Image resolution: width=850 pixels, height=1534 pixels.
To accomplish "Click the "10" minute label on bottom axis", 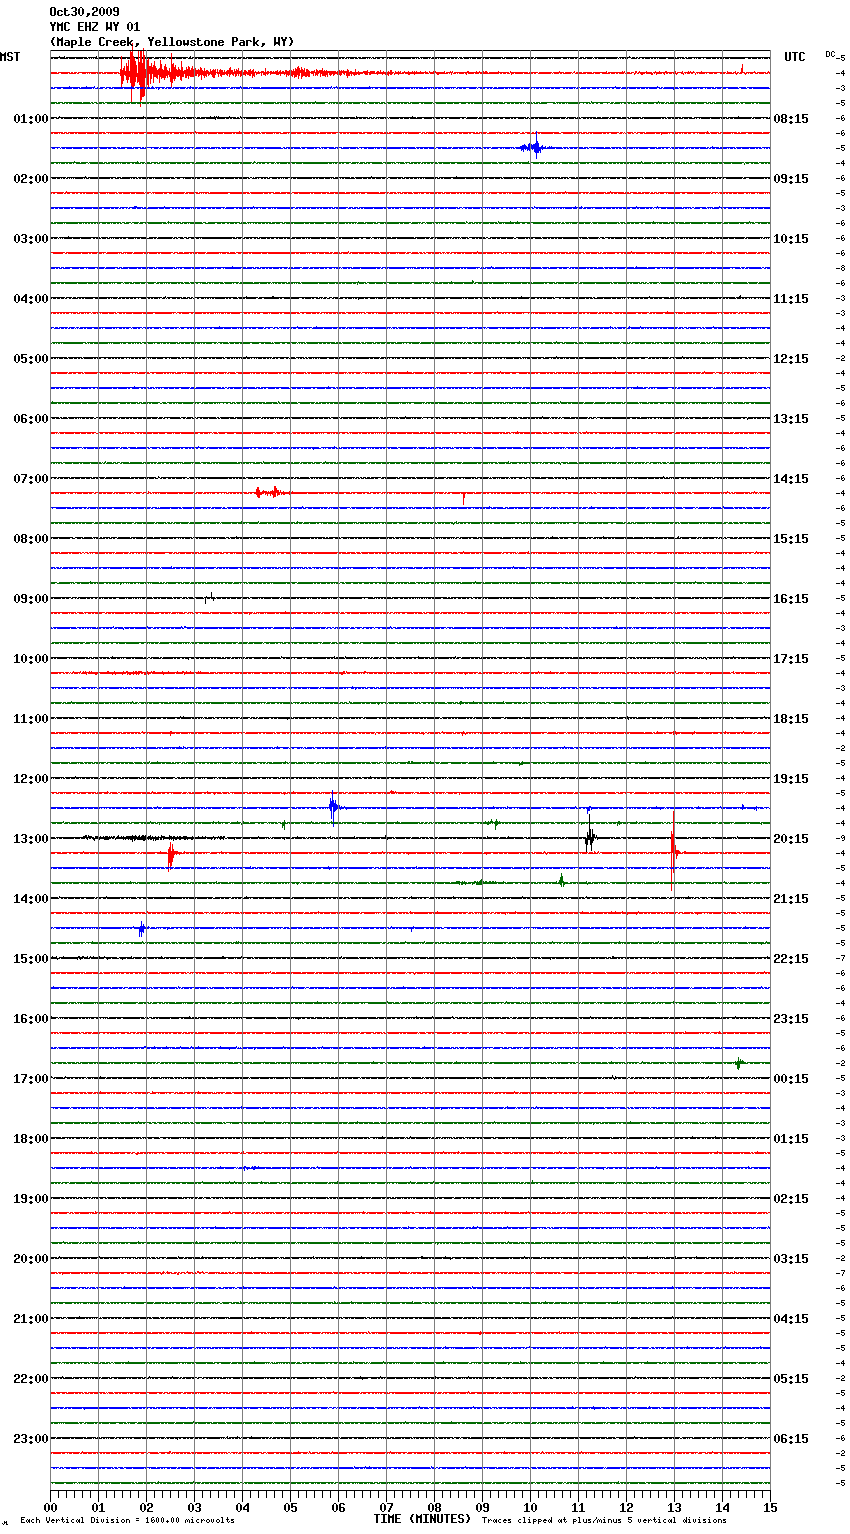I will 530,1507.
